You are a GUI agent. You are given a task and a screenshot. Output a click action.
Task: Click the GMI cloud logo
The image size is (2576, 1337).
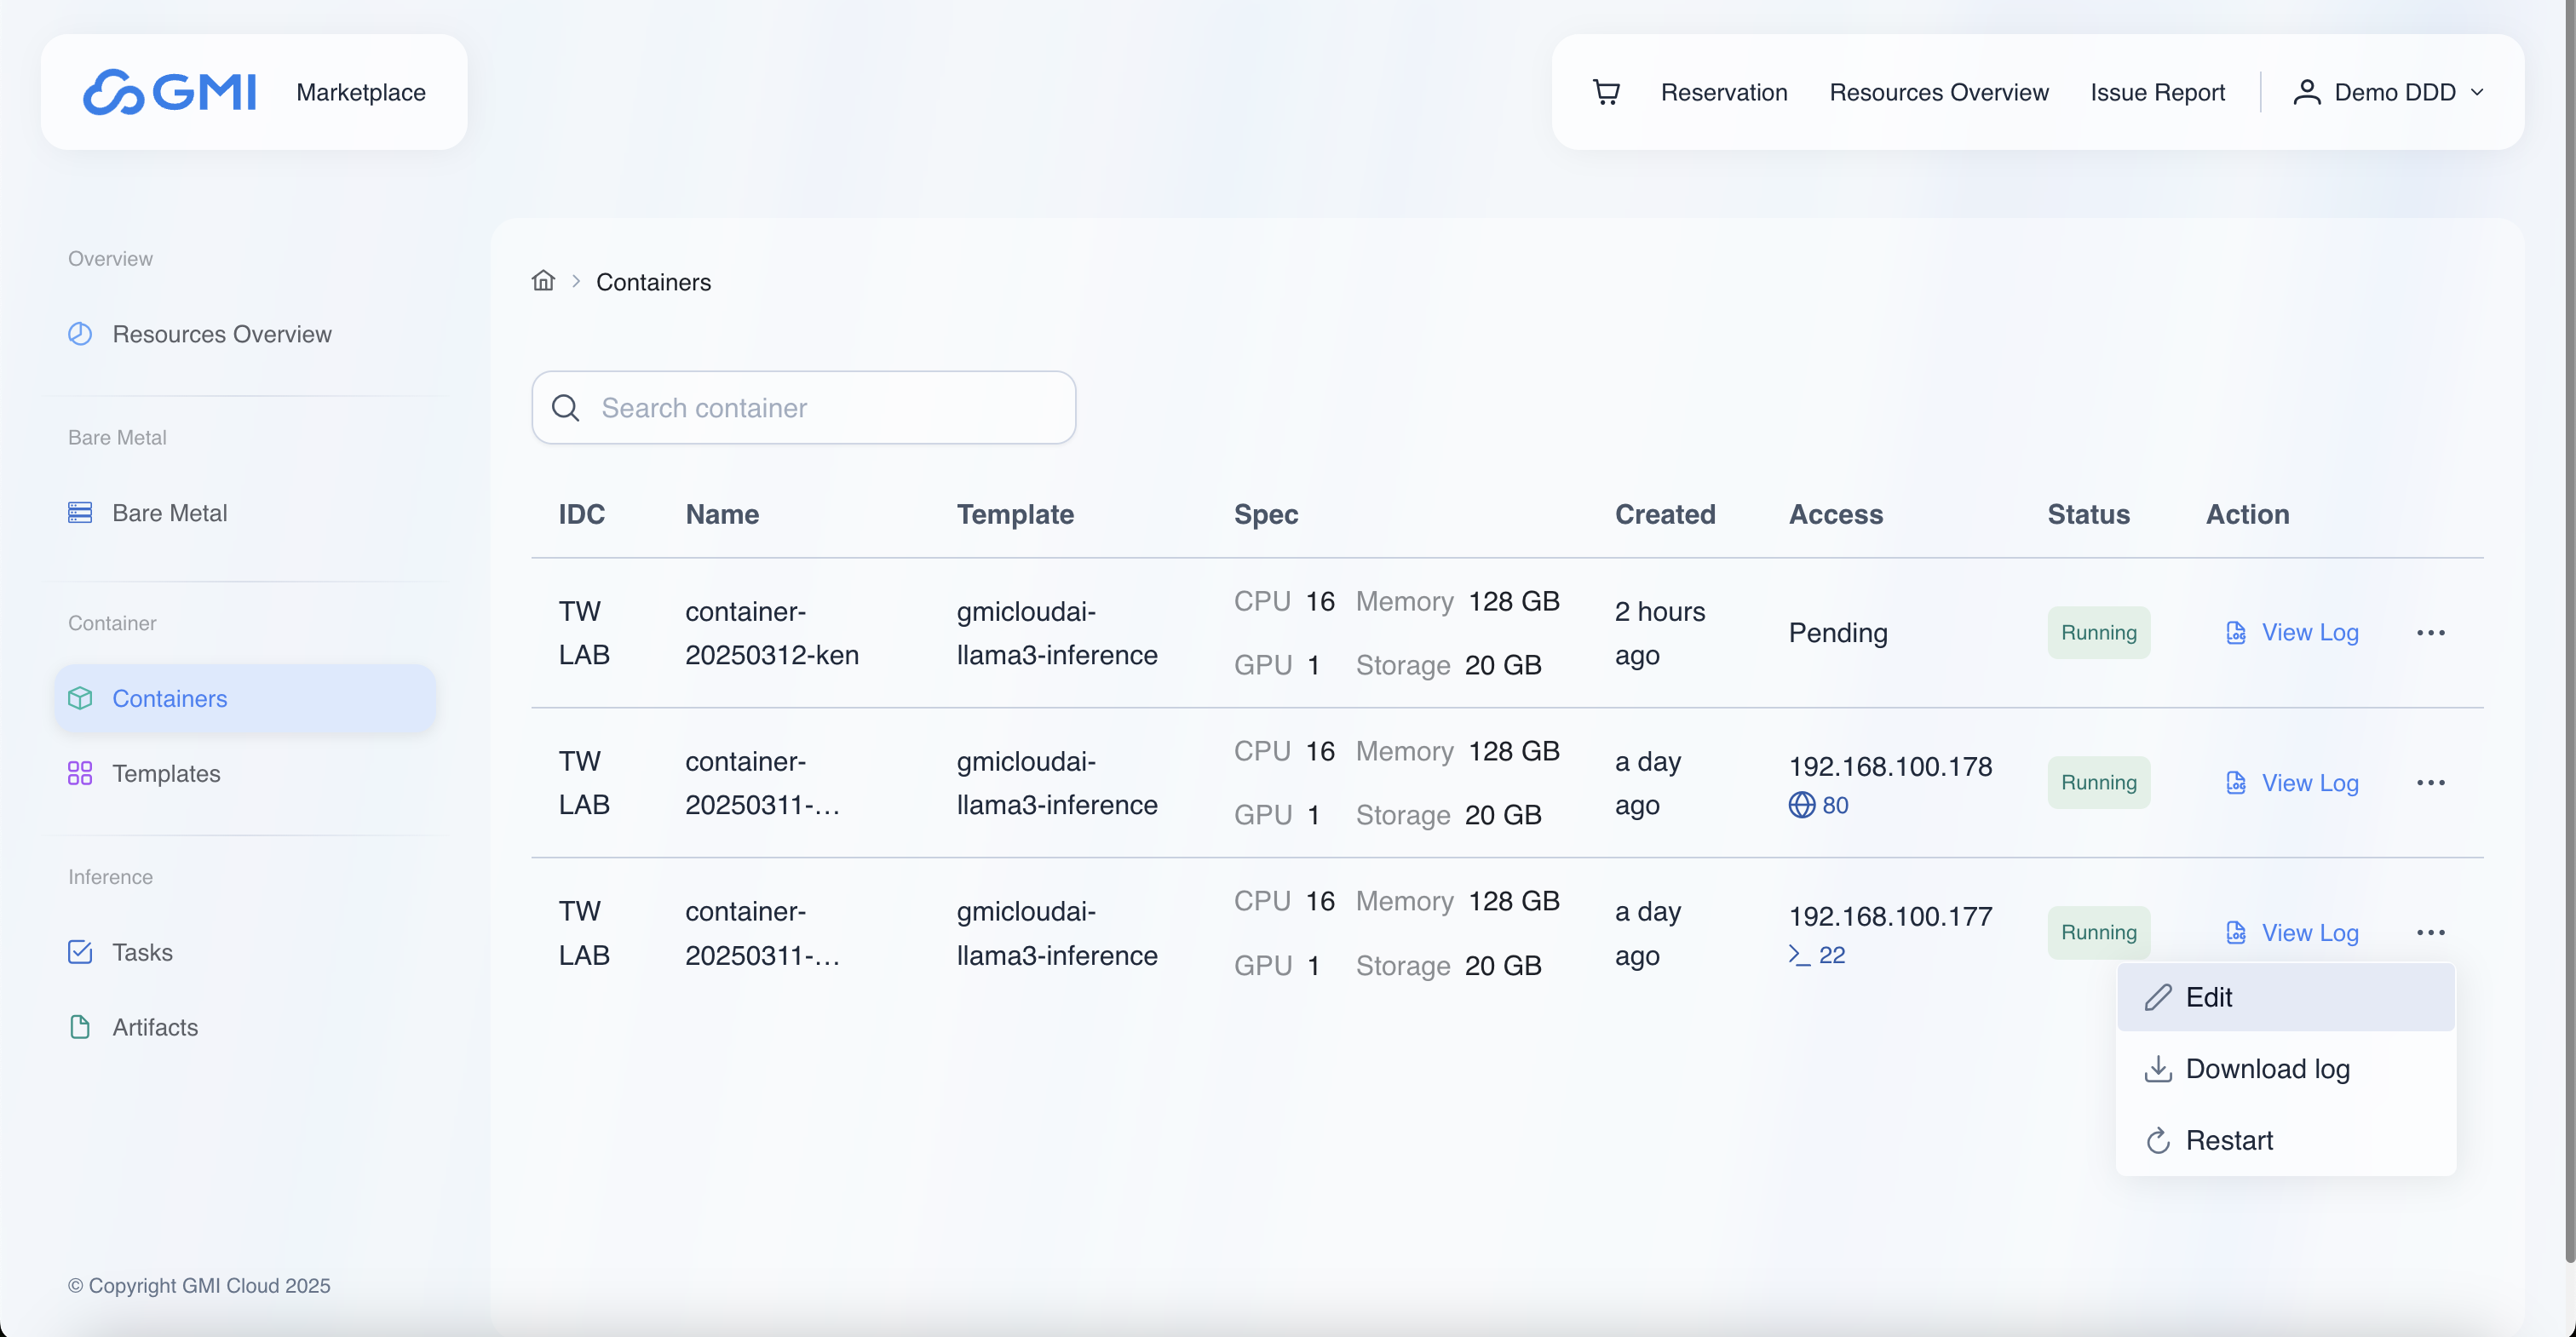pyautogui.click(x=169, y=92)
